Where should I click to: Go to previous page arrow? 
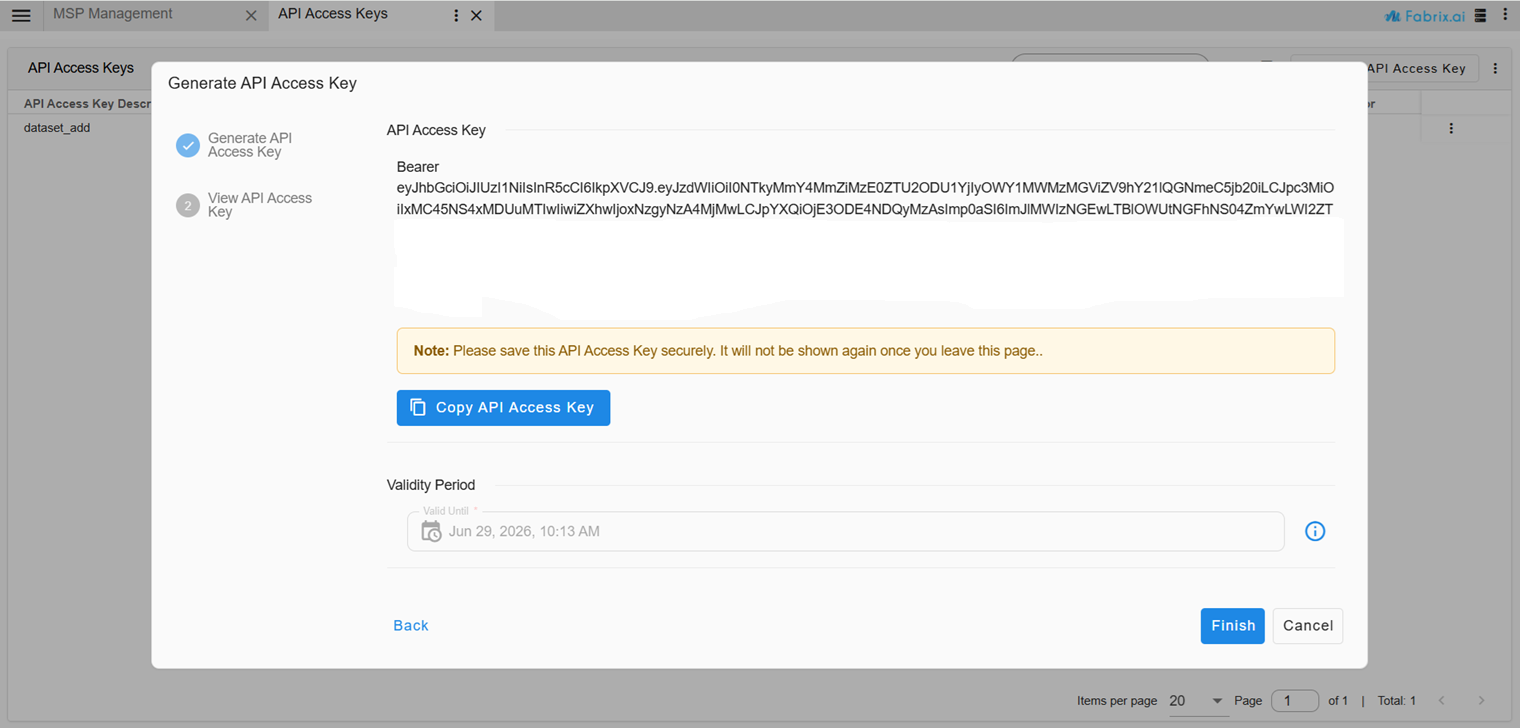[x=1442, y=701]
